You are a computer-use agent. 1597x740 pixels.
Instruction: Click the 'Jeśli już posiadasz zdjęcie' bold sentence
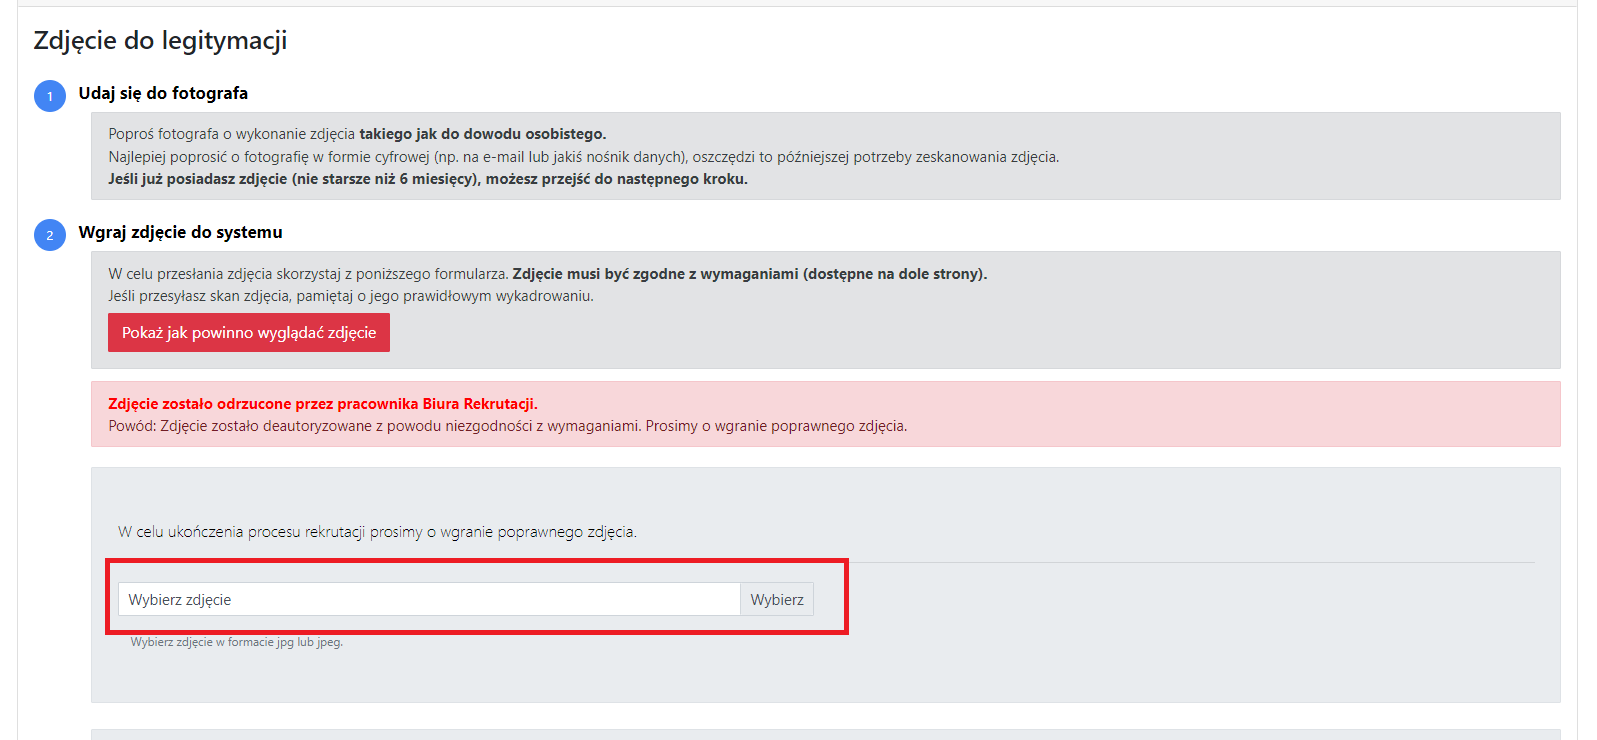428,179
